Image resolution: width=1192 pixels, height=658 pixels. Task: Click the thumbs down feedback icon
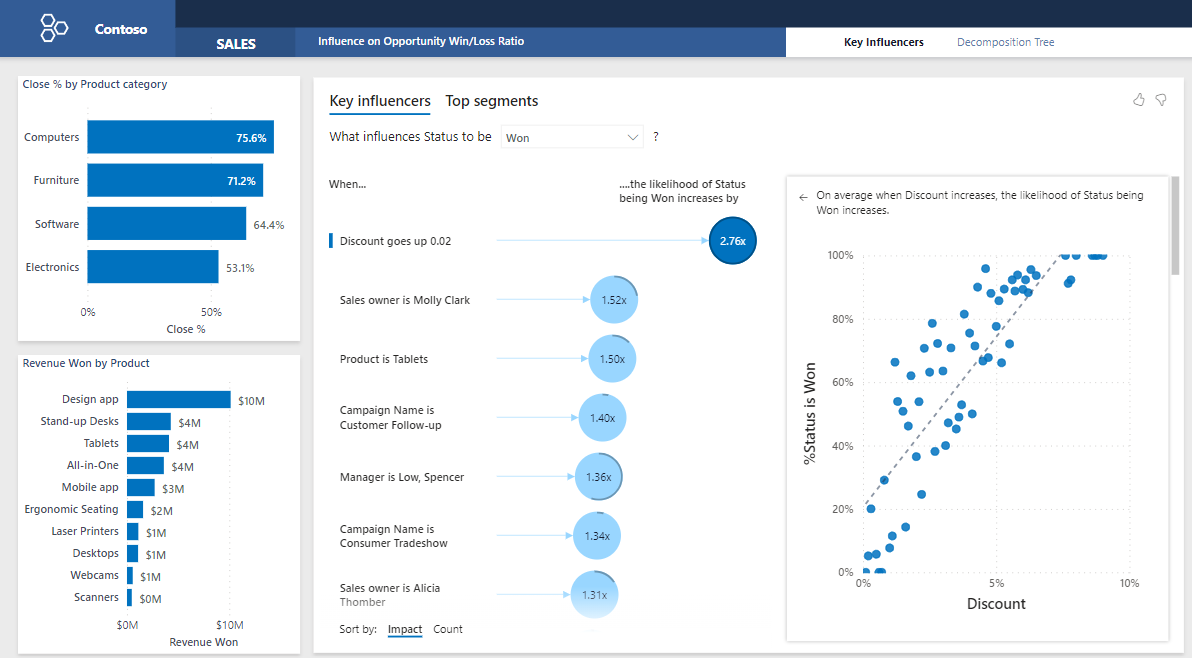pyautogui.click(x=1161, y=100)
